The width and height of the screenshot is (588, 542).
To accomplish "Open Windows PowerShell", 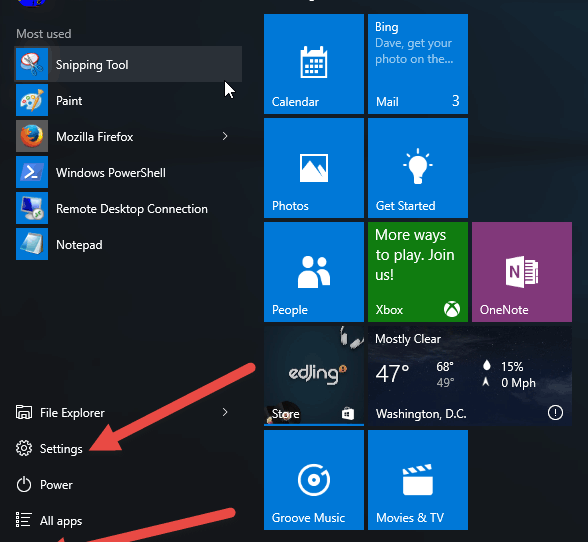I will point(128,172).
